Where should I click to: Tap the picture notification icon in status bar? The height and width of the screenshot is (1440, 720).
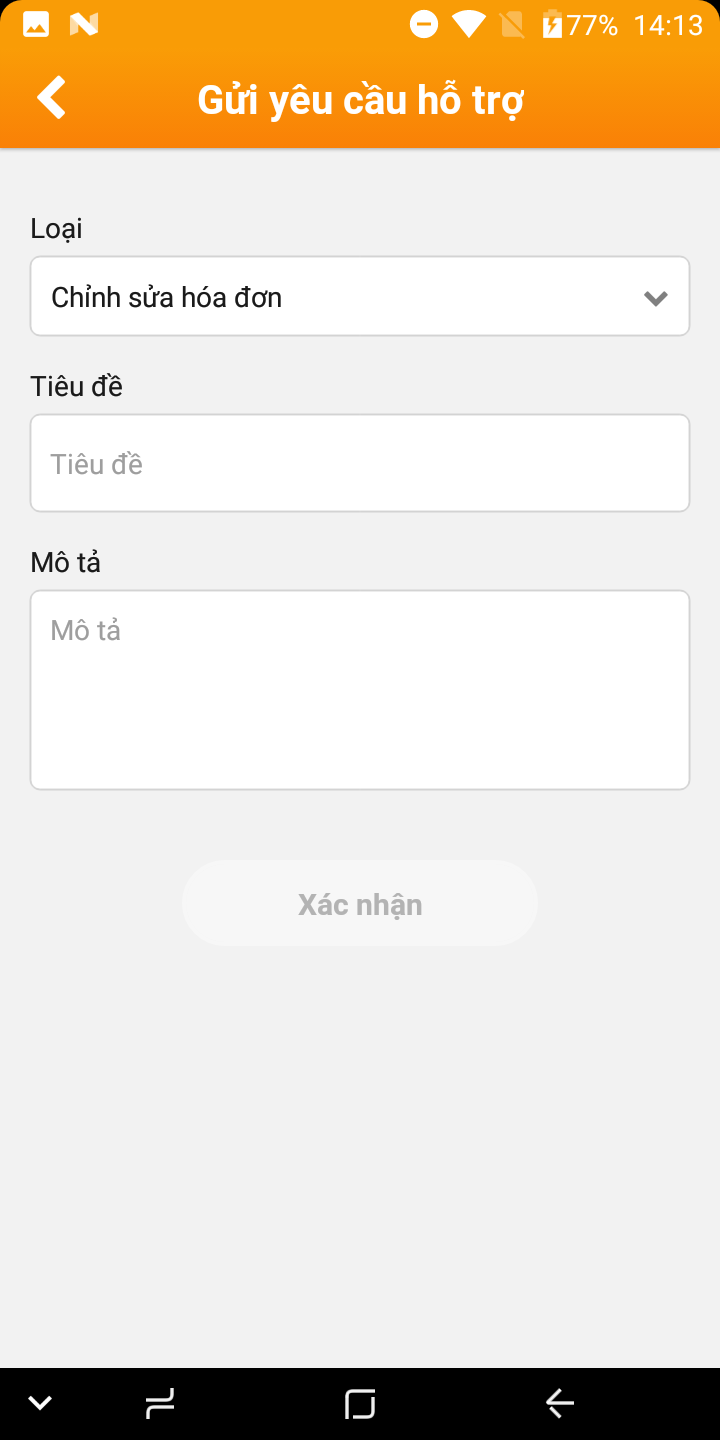click(36, 24)
